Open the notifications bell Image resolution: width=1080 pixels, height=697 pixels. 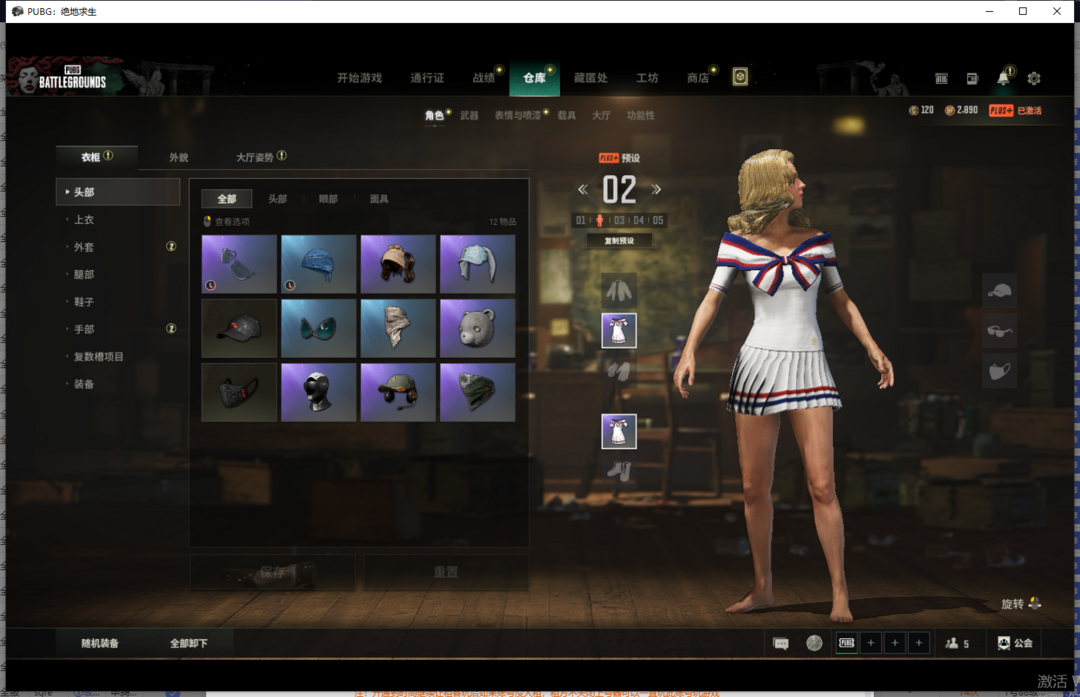click(1004, 78)
